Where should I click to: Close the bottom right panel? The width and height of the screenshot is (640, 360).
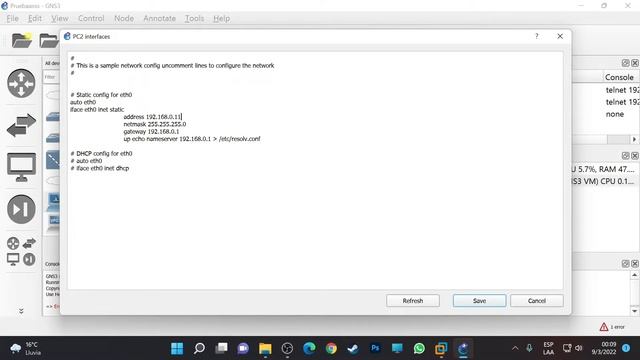(635, 264)
